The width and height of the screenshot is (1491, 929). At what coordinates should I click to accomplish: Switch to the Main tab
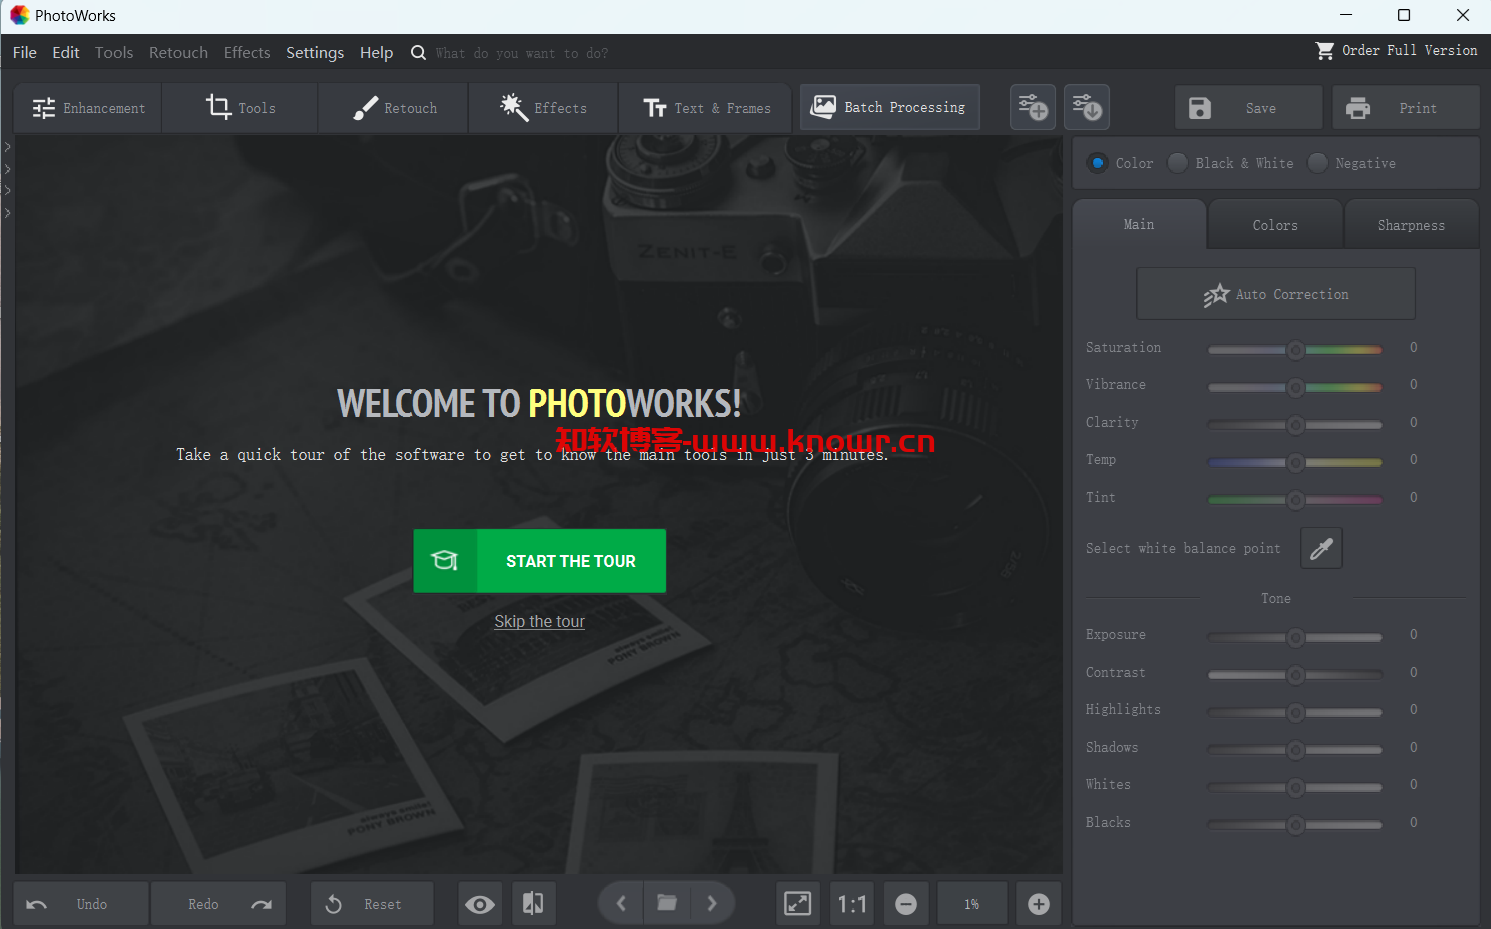pyautogui.click(x=1139, y=225)
